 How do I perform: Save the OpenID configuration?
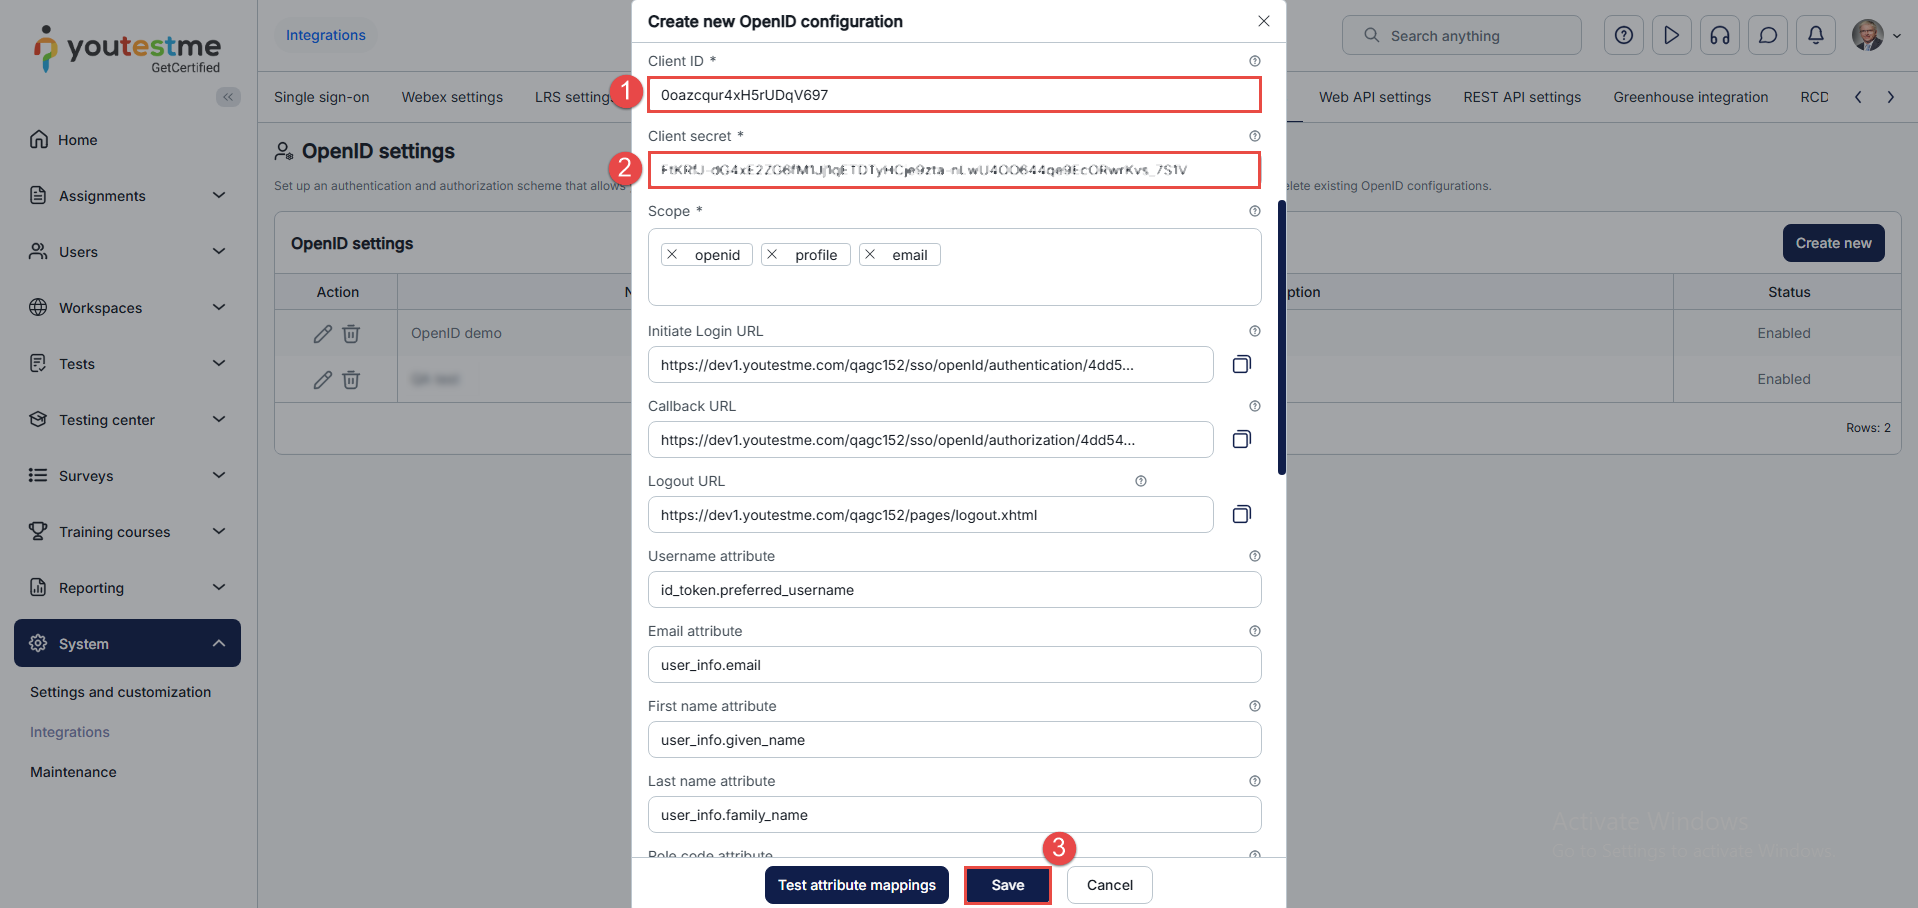tap(1007, 885)
